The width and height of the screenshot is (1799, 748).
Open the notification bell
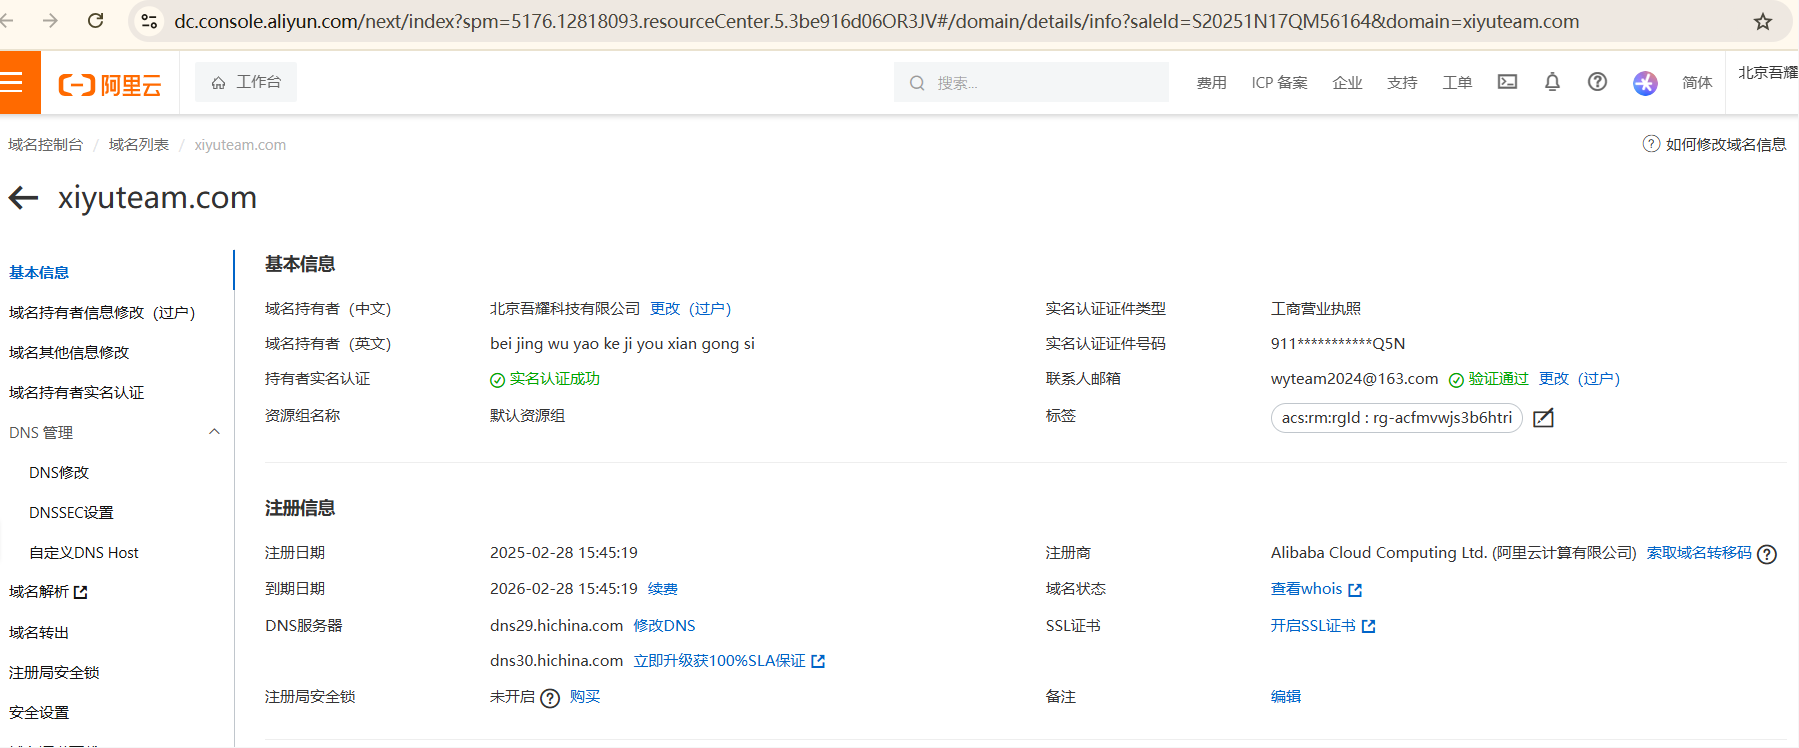1552,82
